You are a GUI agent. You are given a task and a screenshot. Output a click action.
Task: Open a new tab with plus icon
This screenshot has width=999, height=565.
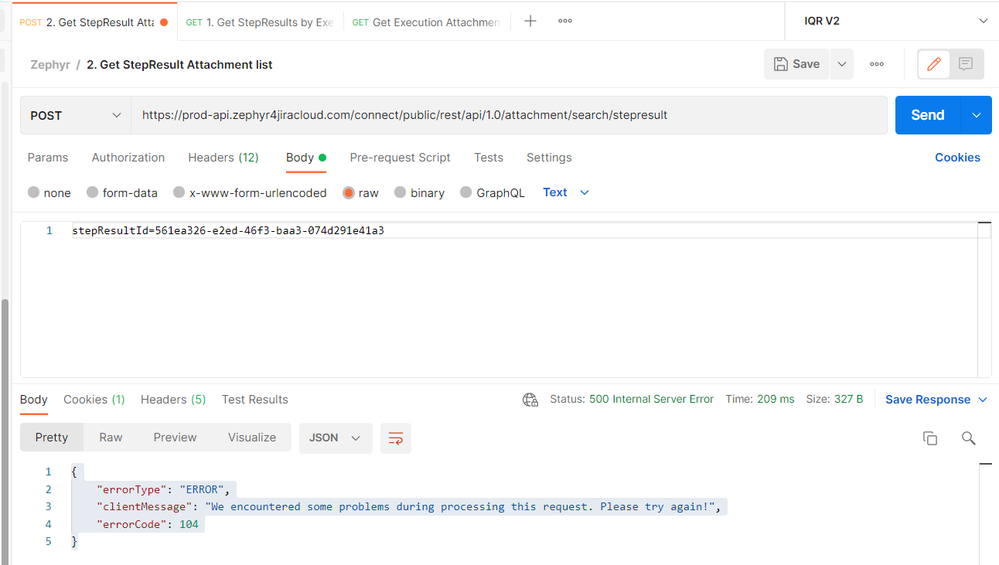530,21
